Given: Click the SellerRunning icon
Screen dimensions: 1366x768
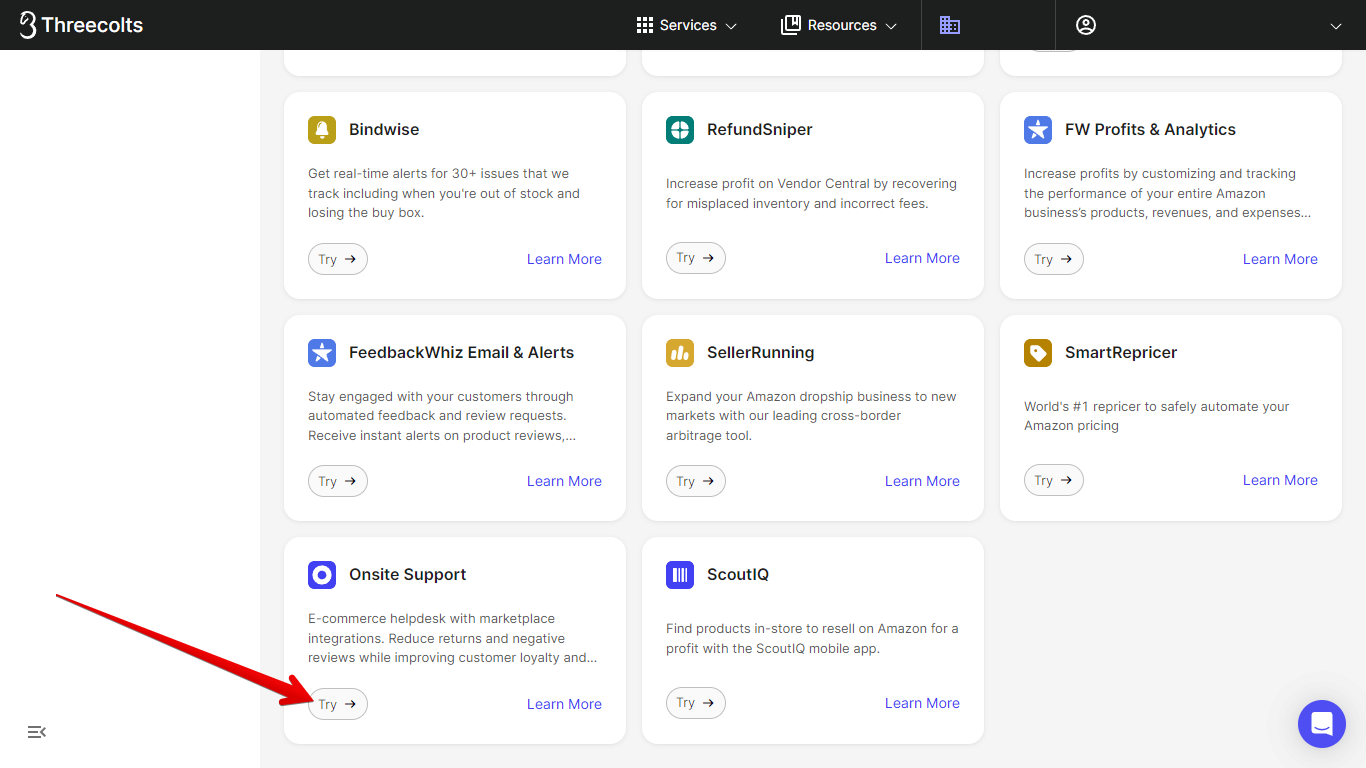Looking at the screenshot, I should [680, 353].
